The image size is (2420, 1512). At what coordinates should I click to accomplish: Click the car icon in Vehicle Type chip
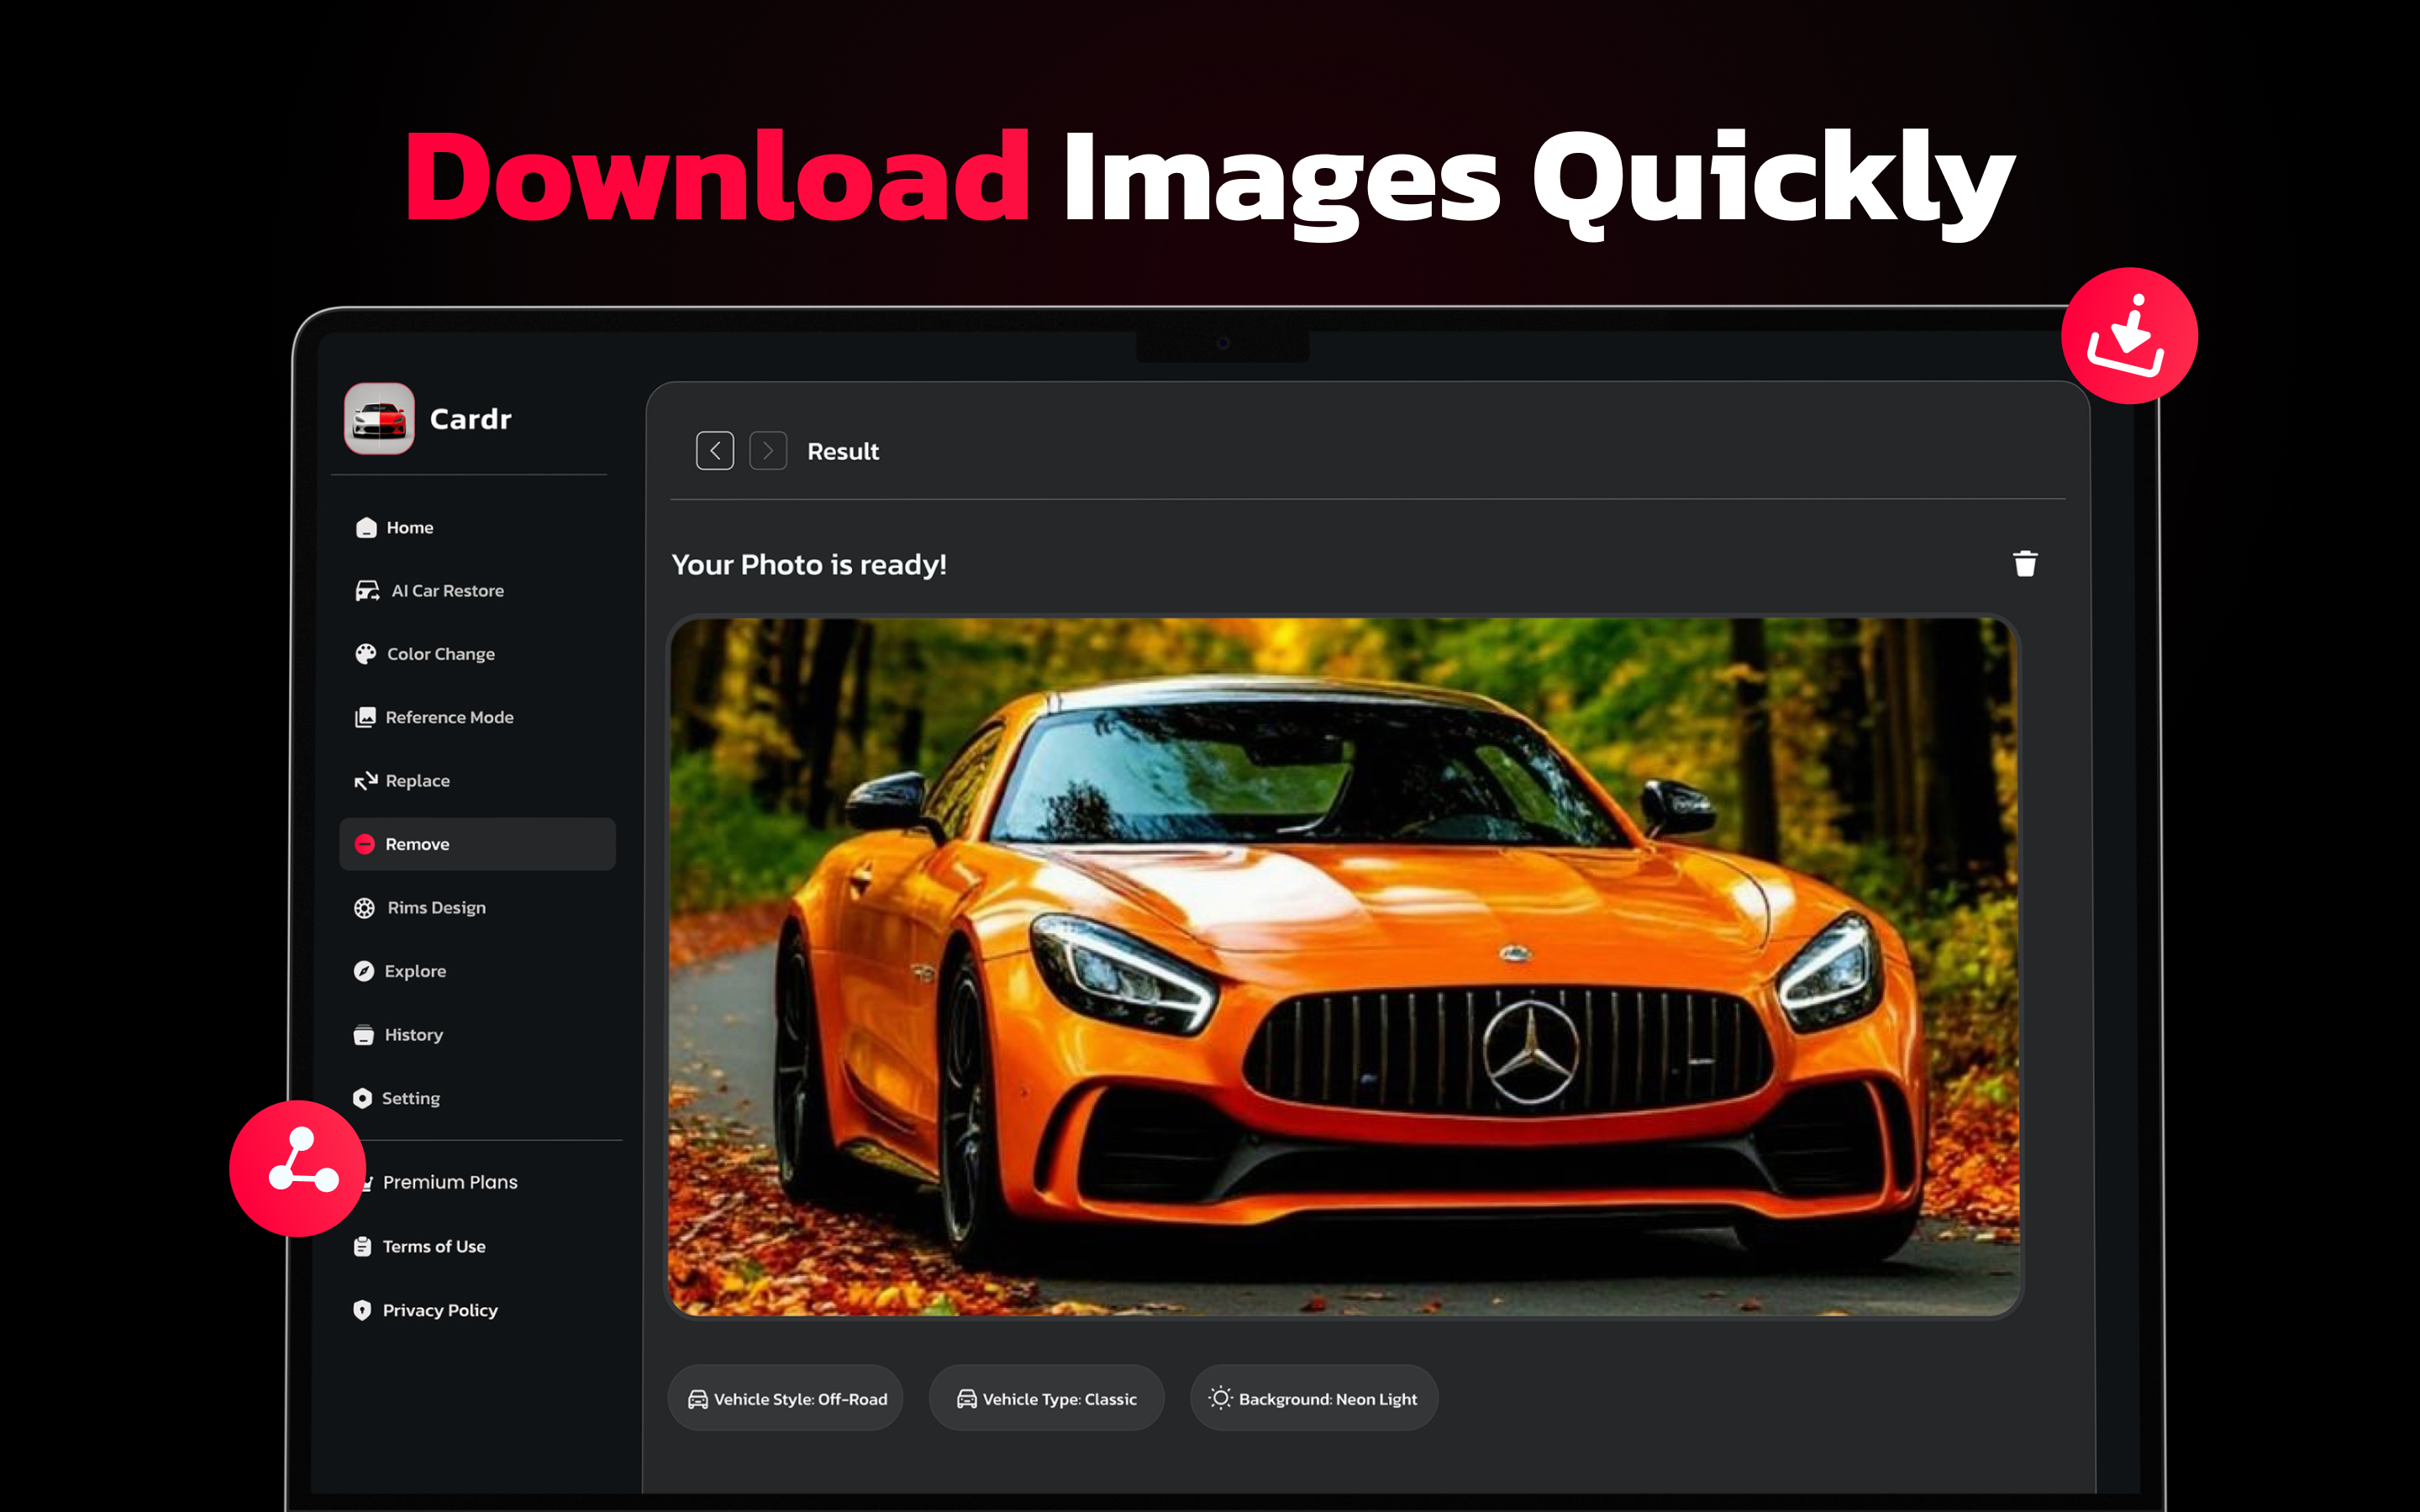click(967, 1399)
